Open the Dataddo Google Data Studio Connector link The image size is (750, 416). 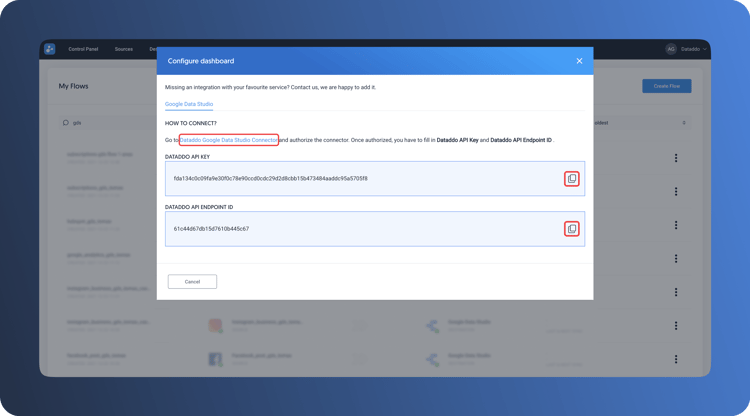(x=229, y=140)
